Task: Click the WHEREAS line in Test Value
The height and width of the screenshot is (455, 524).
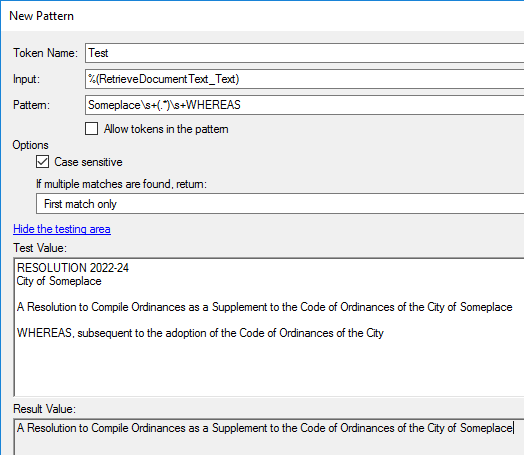Action: pyautogui.click(x=200, y=333)
